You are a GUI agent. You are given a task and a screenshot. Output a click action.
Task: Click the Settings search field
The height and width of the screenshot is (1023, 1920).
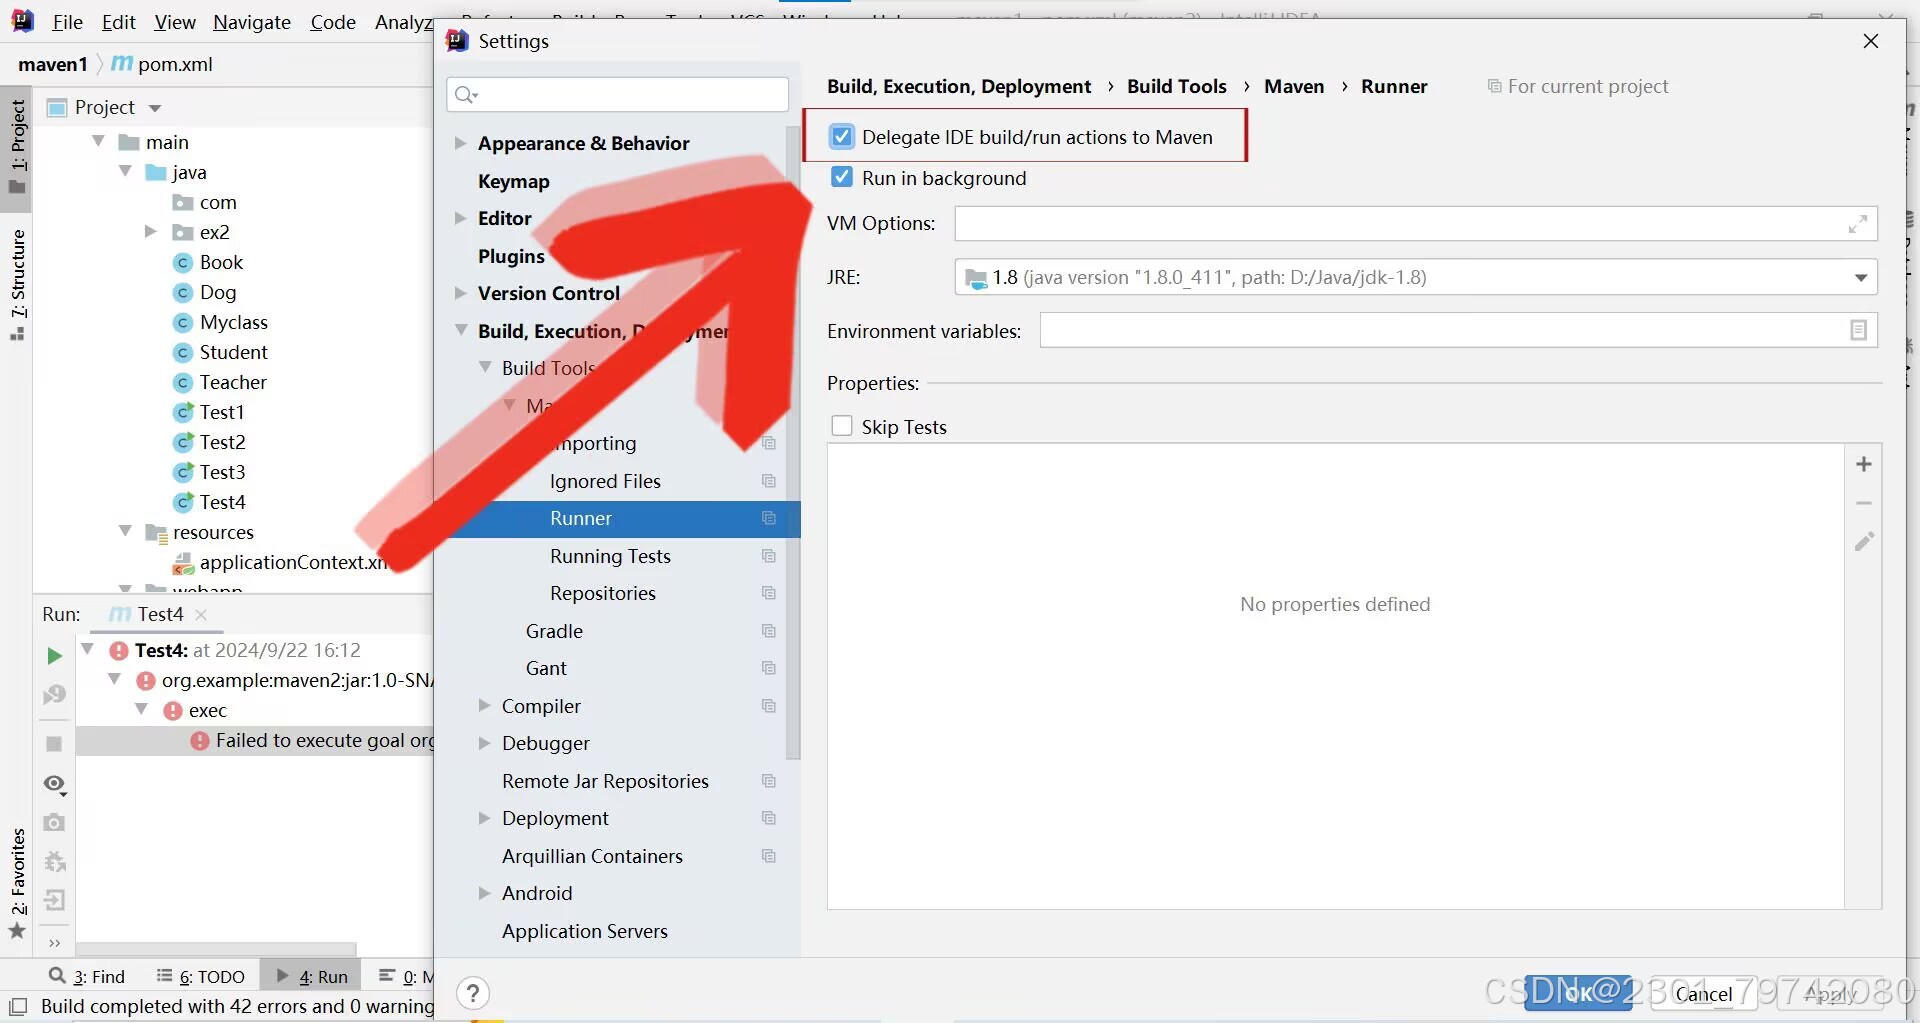click(617, 95)
